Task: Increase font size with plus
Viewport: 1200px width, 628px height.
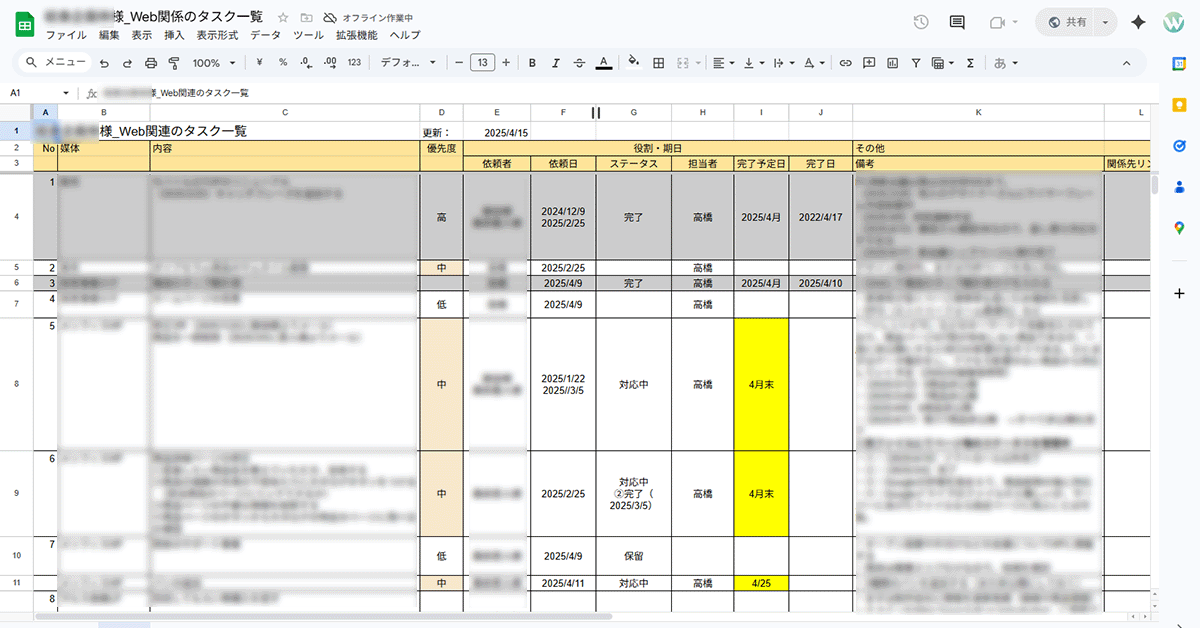Action: tap(506, 62)
